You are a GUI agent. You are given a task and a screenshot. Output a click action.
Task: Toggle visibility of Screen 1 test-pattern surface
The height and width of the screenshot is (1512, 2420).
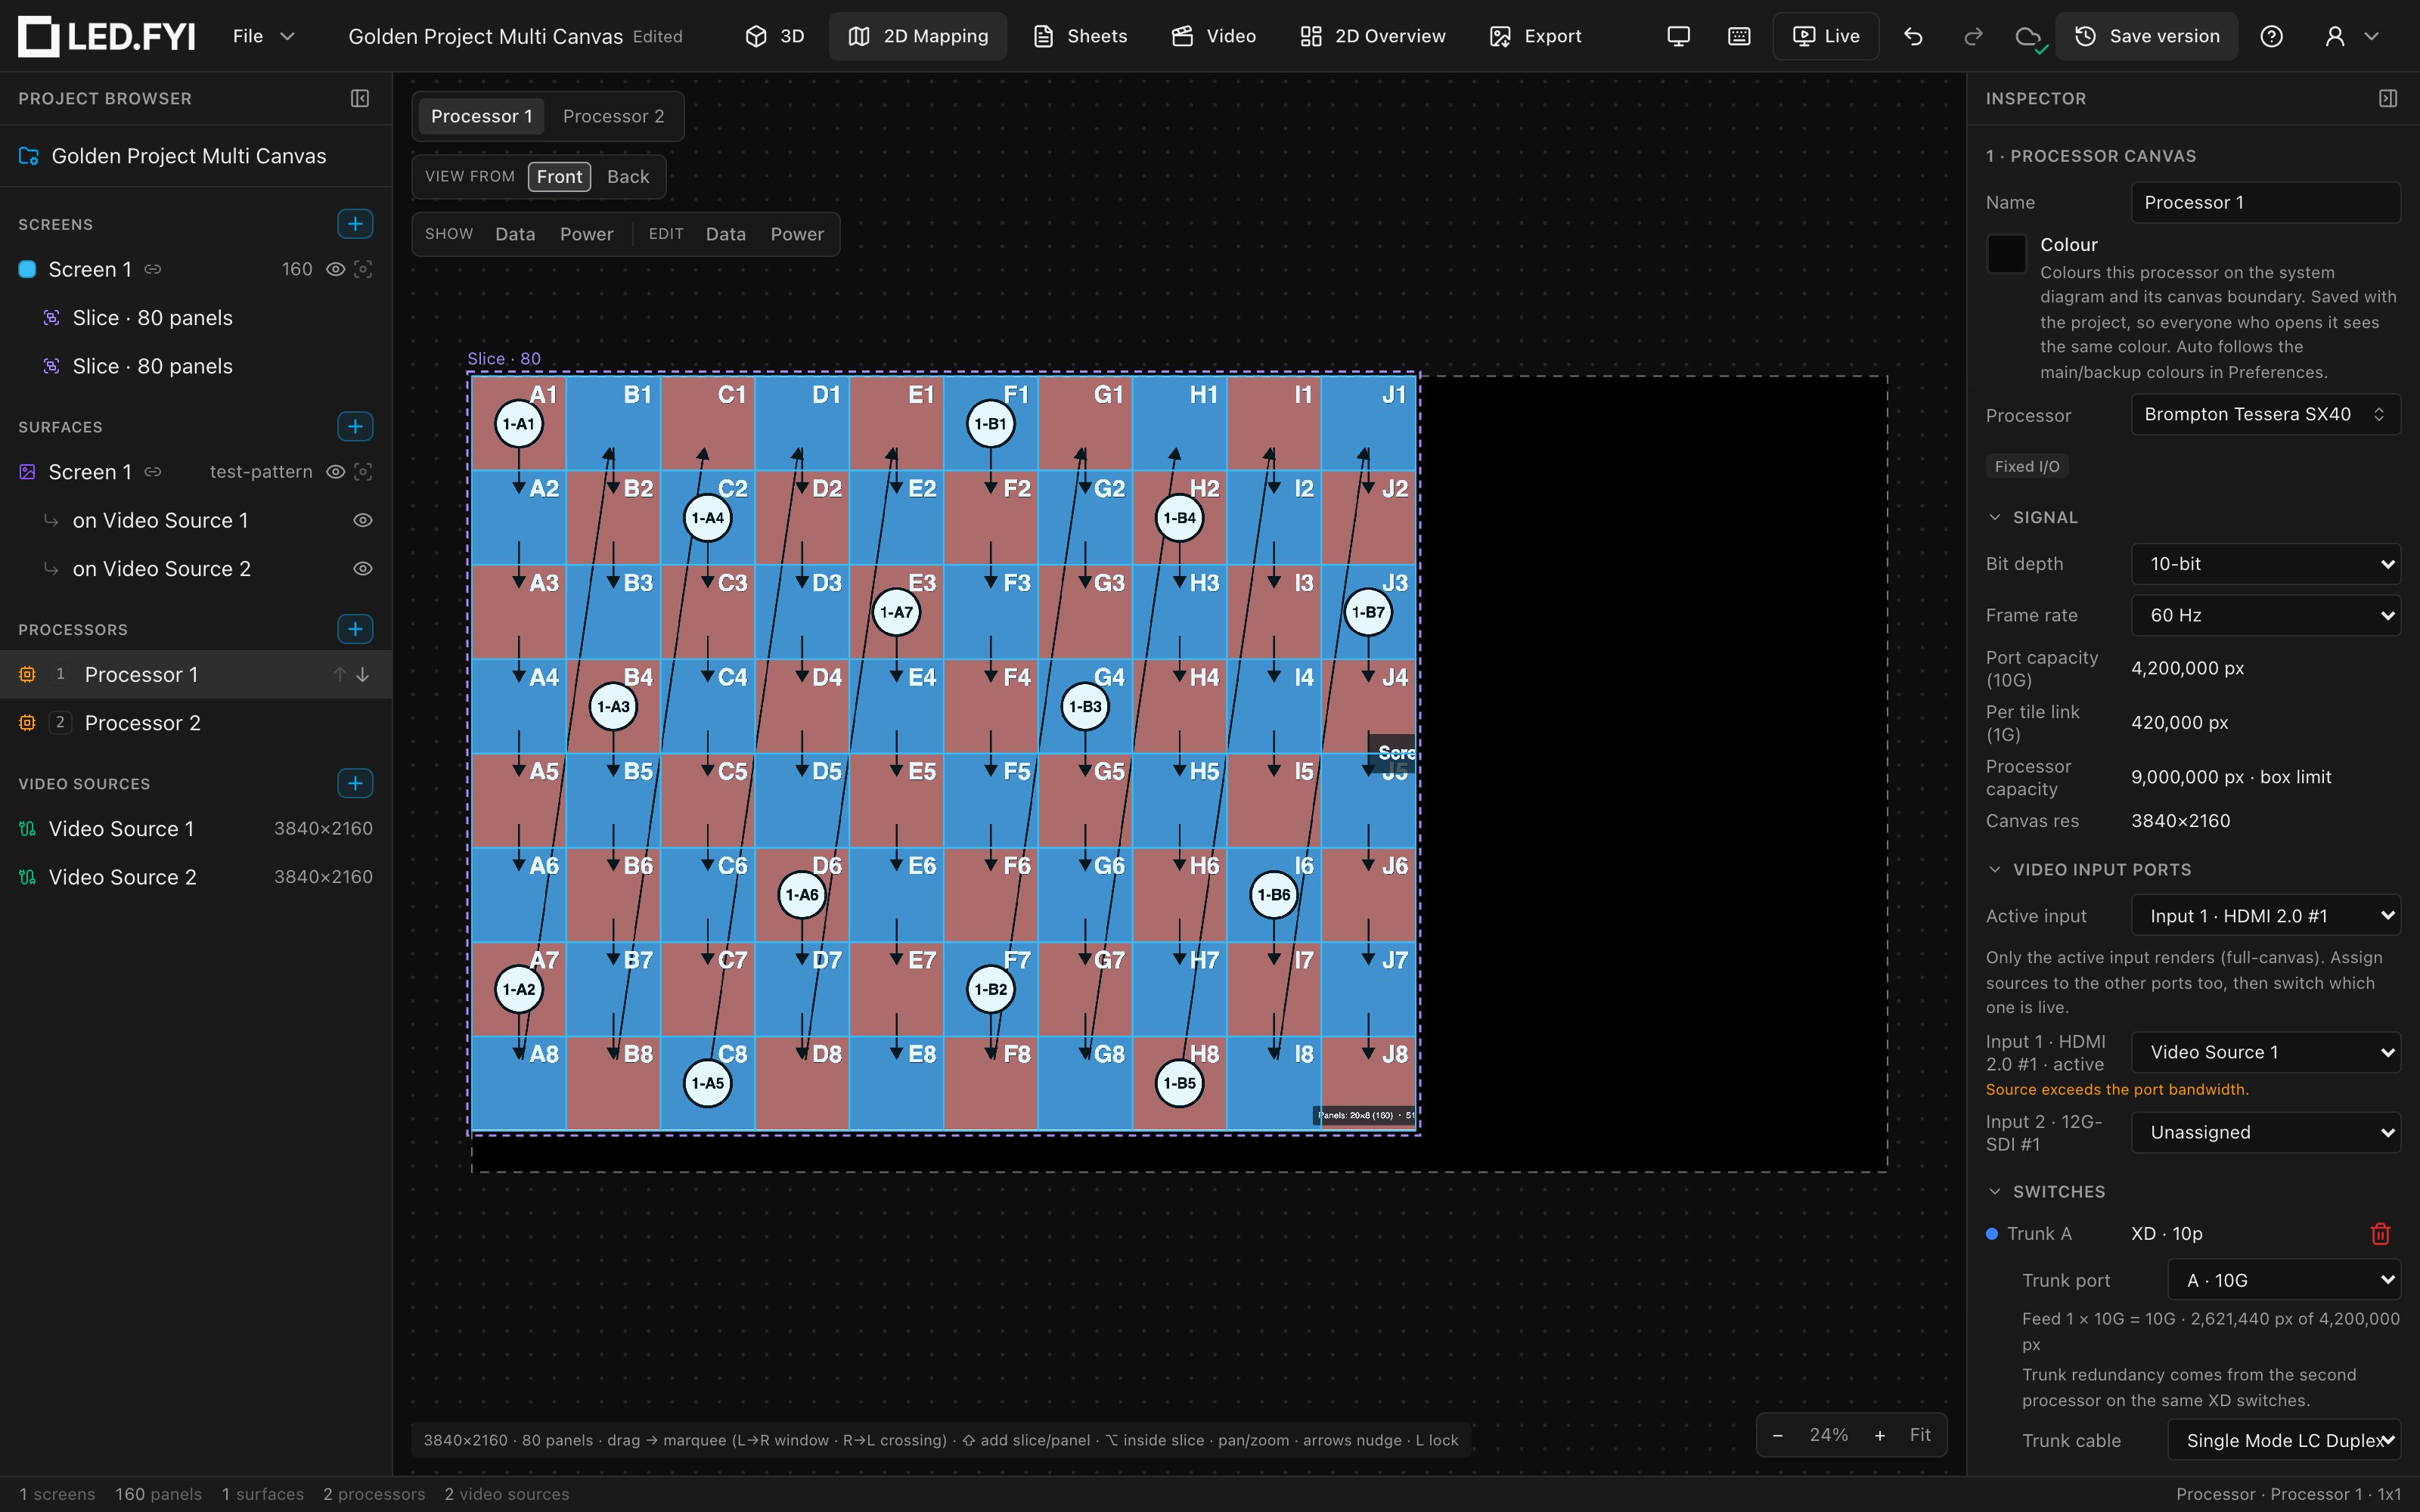[x=336, y=472]
